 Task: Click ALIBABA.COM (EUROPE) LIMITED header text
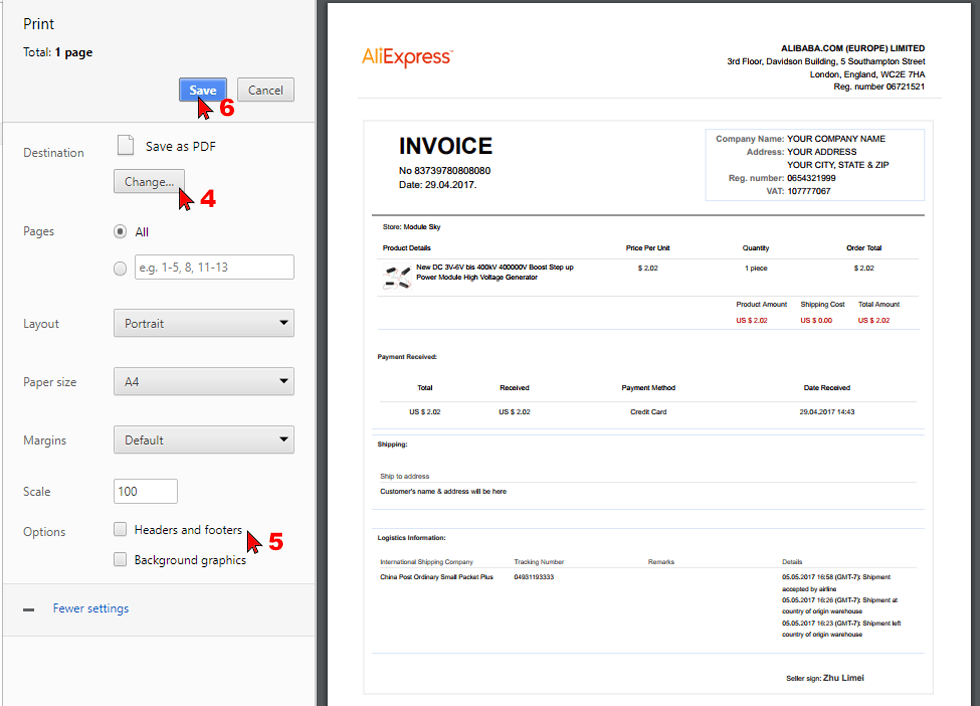tap(853, 48)
